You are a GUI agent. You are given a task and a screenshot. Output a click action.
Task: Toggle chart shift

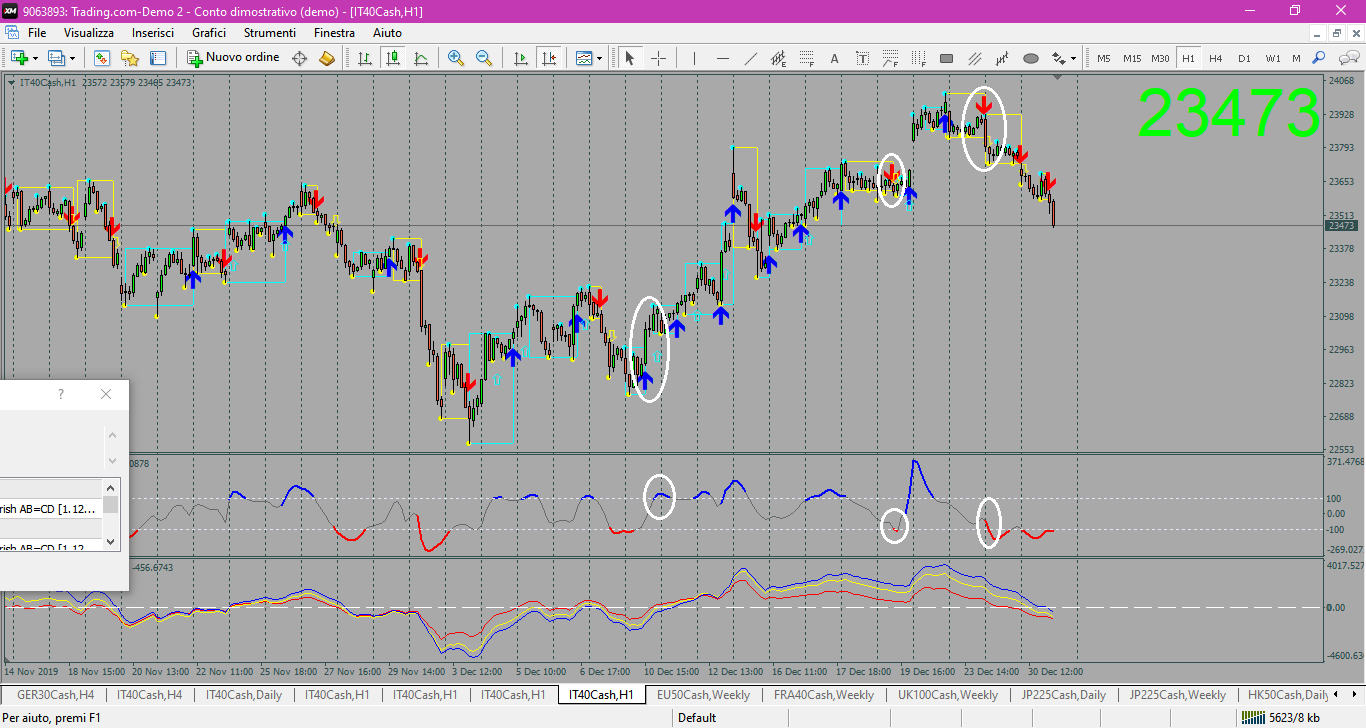pos(548,58)
